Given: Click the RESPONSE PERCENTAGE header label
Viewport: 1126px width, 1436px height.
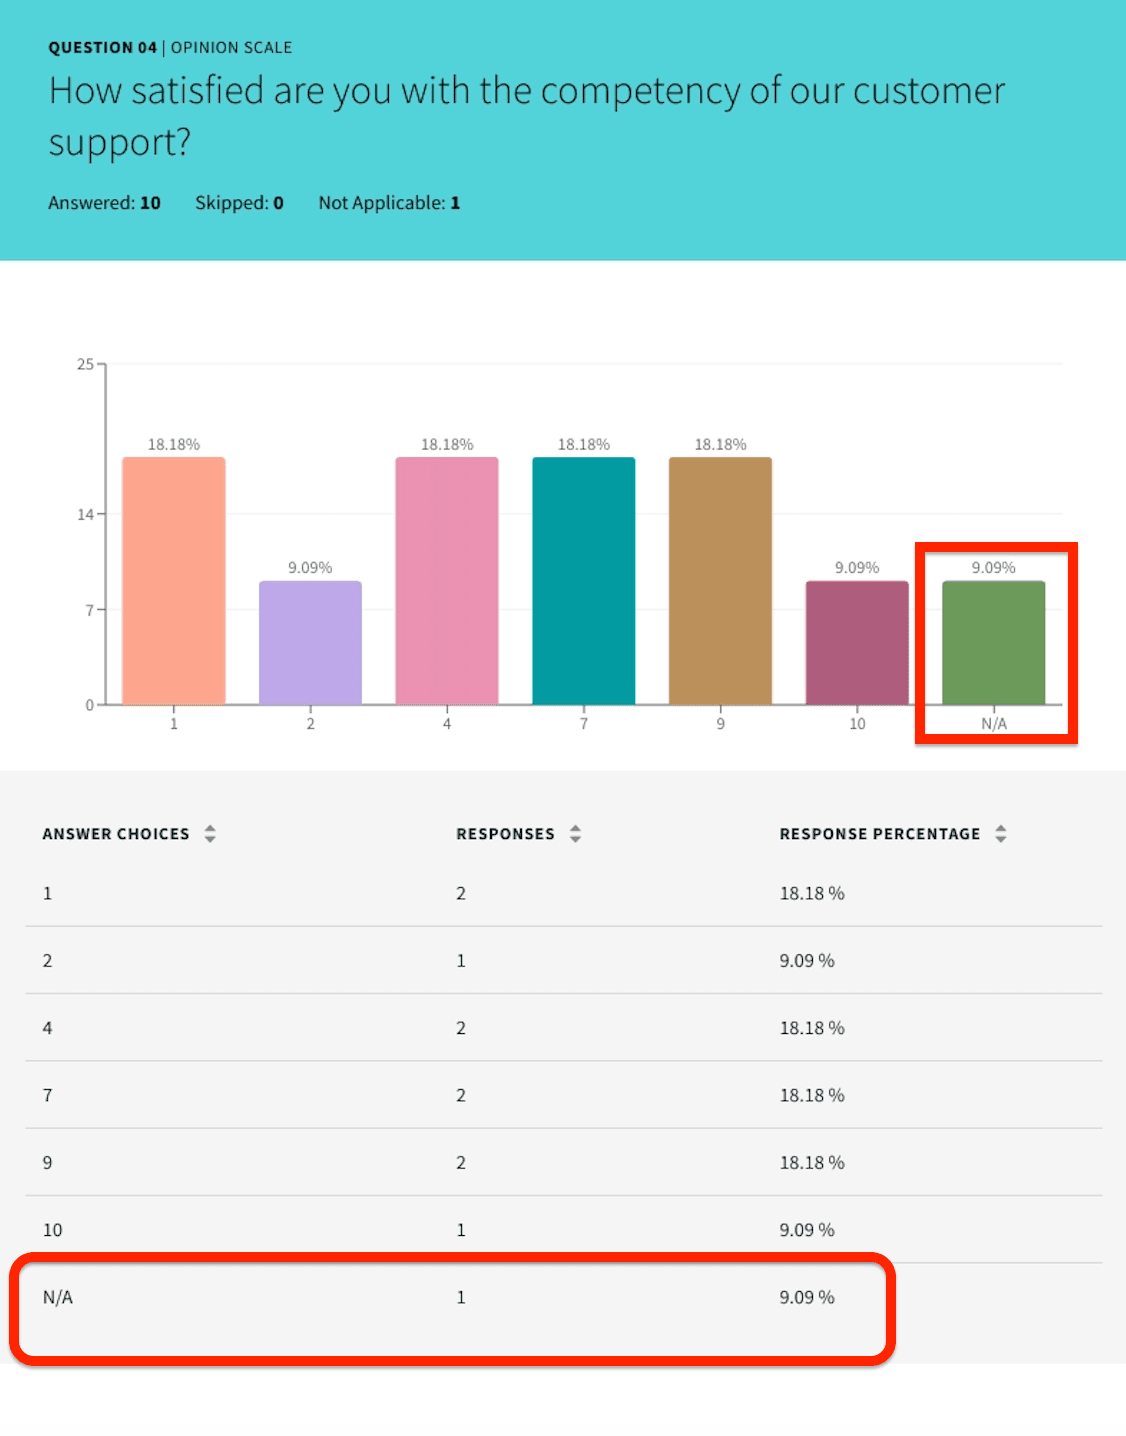Looking at the screenshot, I should (880, 834).
